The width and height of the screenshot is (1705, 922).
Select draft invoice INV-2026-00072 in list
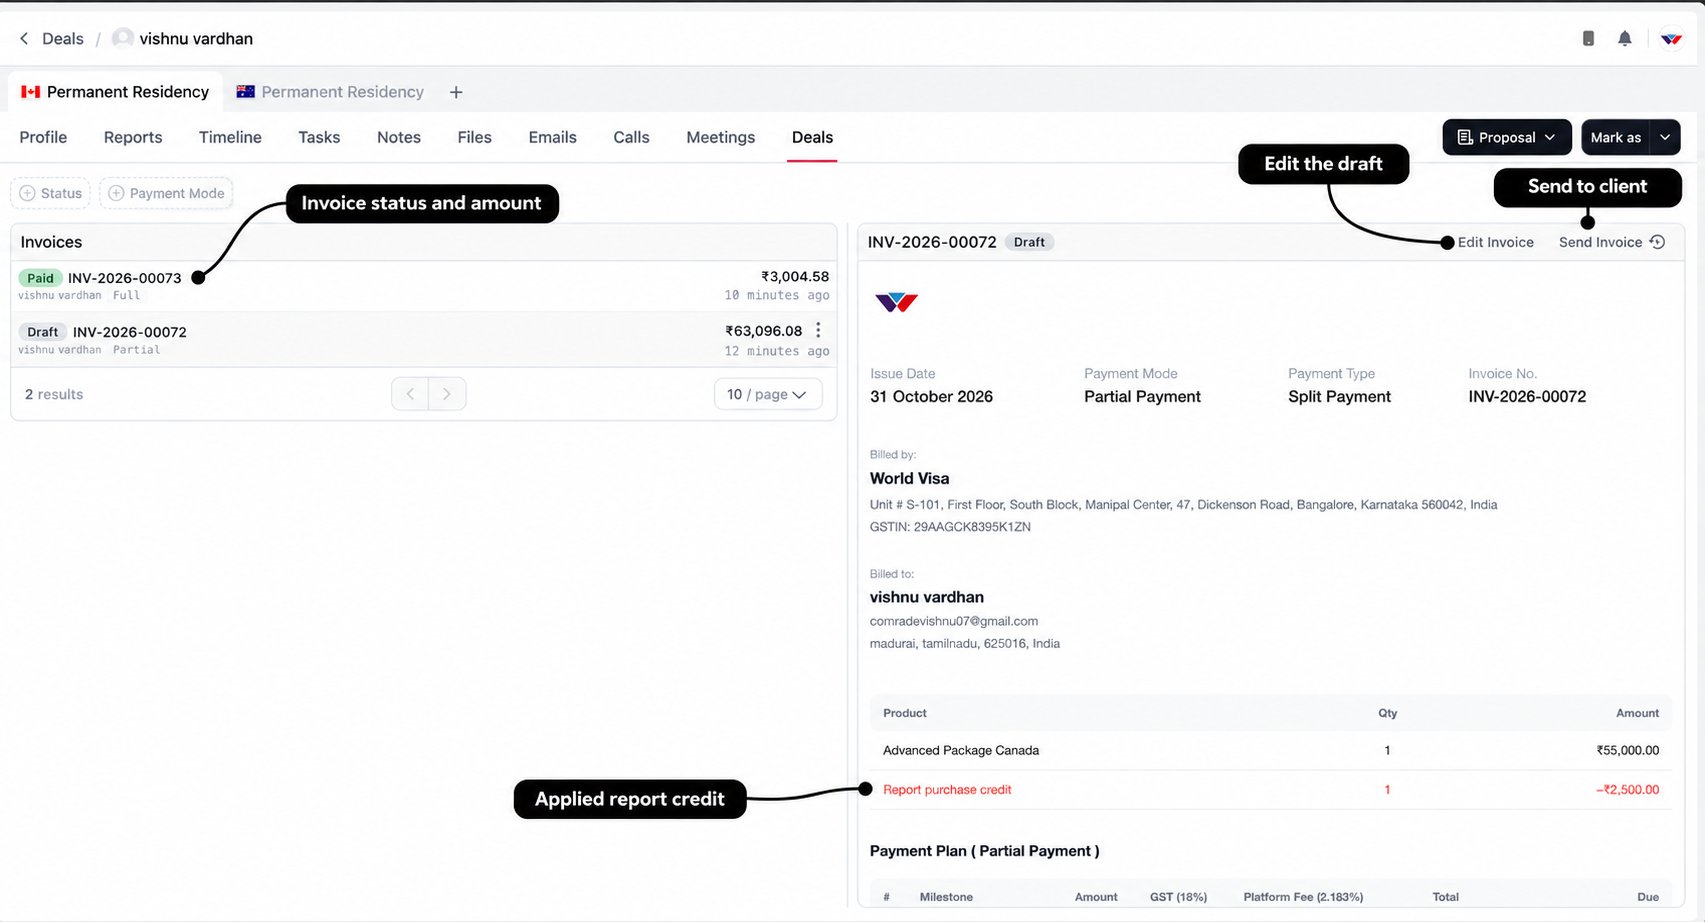423,340
